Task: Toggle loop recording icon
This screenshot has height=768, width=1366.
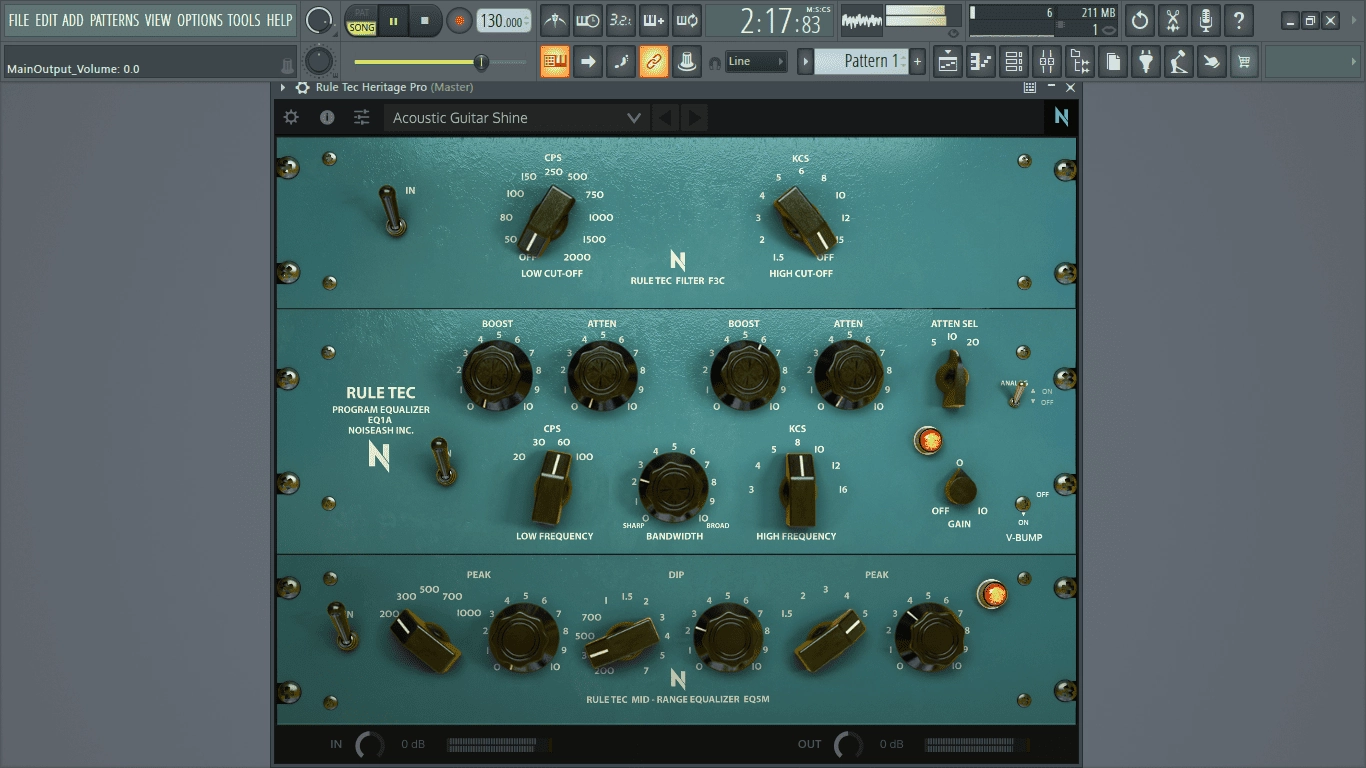Action: (686, 20)
